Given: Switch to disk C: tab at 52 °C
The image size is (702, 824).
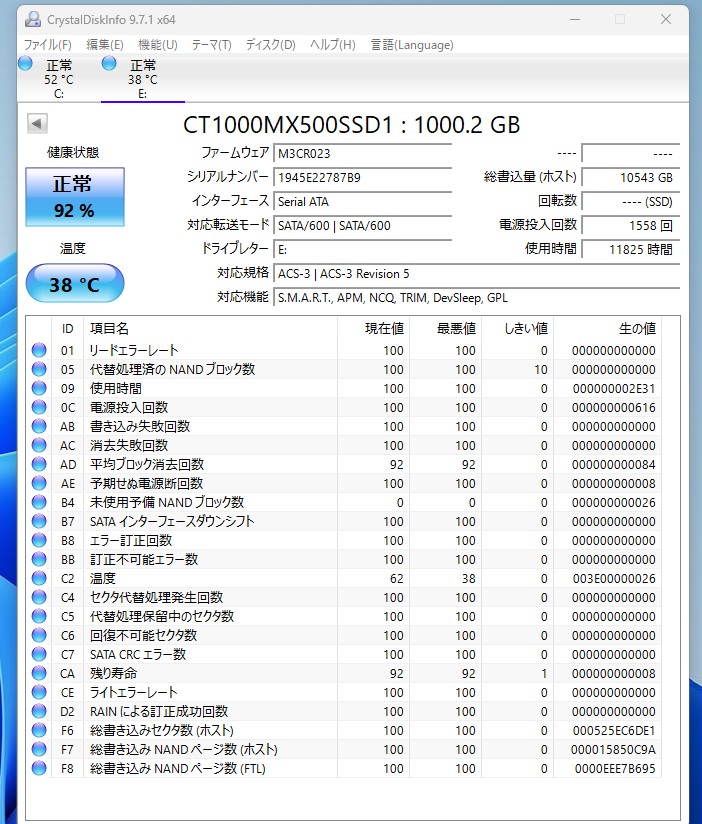Looking at the screenshot, I should (58, 79).
